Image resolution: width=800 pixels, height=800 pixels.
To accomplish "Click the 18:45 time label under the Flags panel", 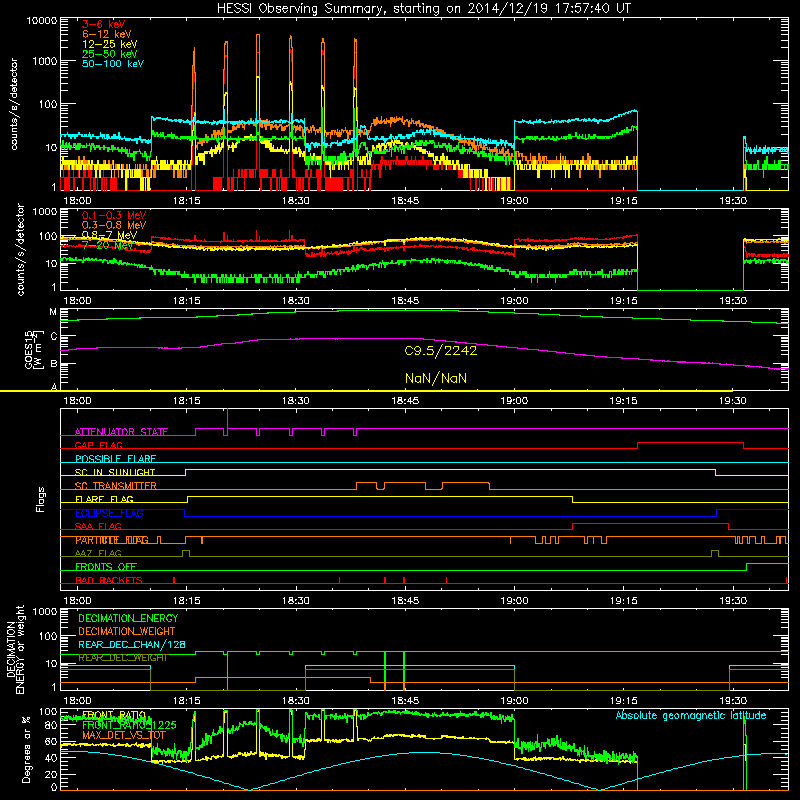I will click(405, 601).
